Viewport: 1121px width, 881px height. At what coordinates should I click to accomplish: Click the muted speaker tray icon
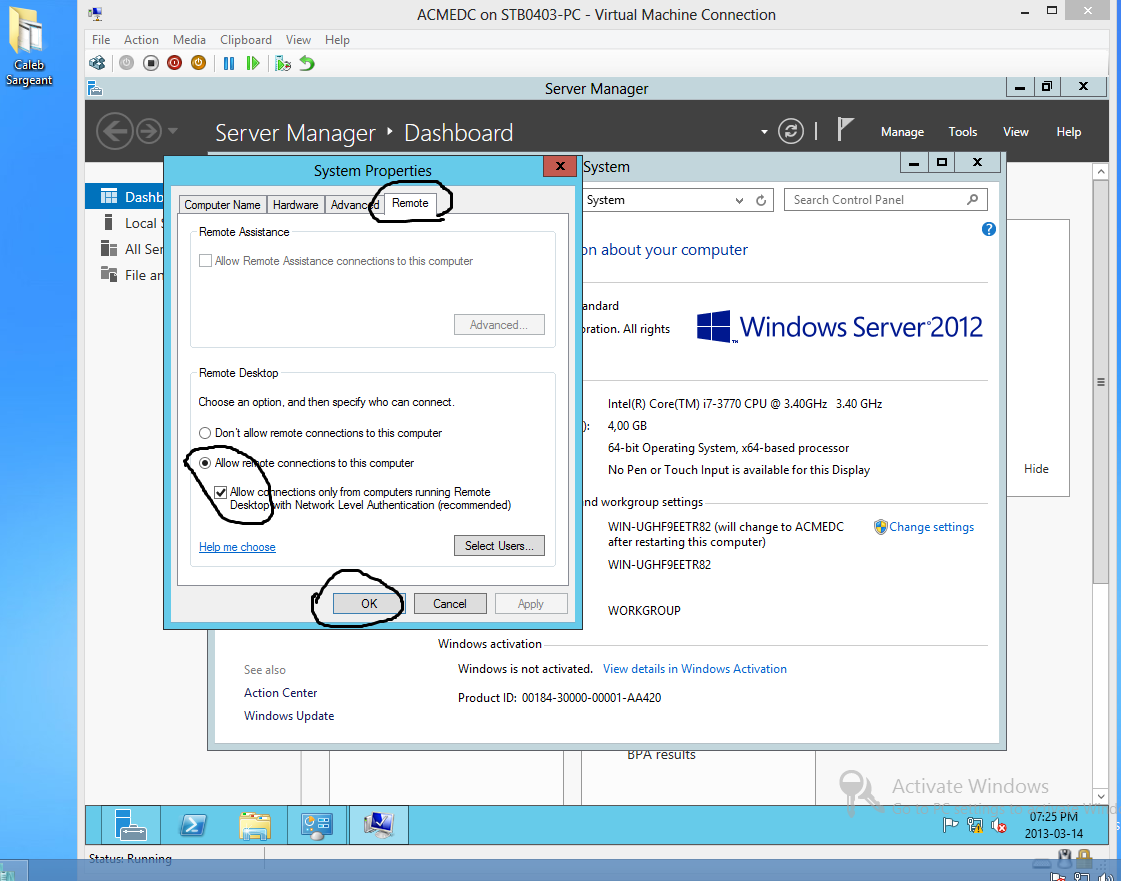[x=999, y=825]
